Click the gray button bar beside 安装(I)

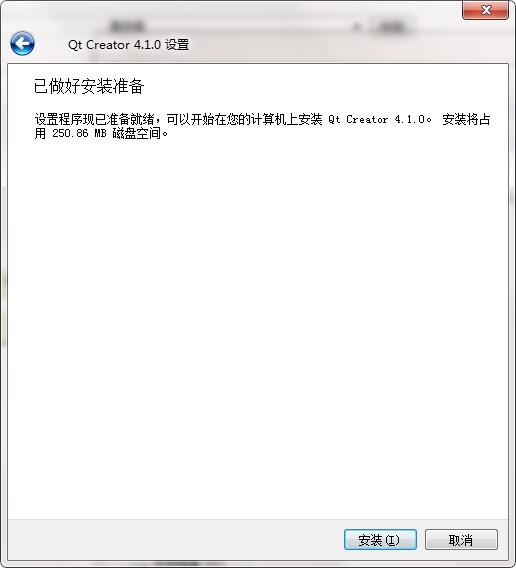174,540
